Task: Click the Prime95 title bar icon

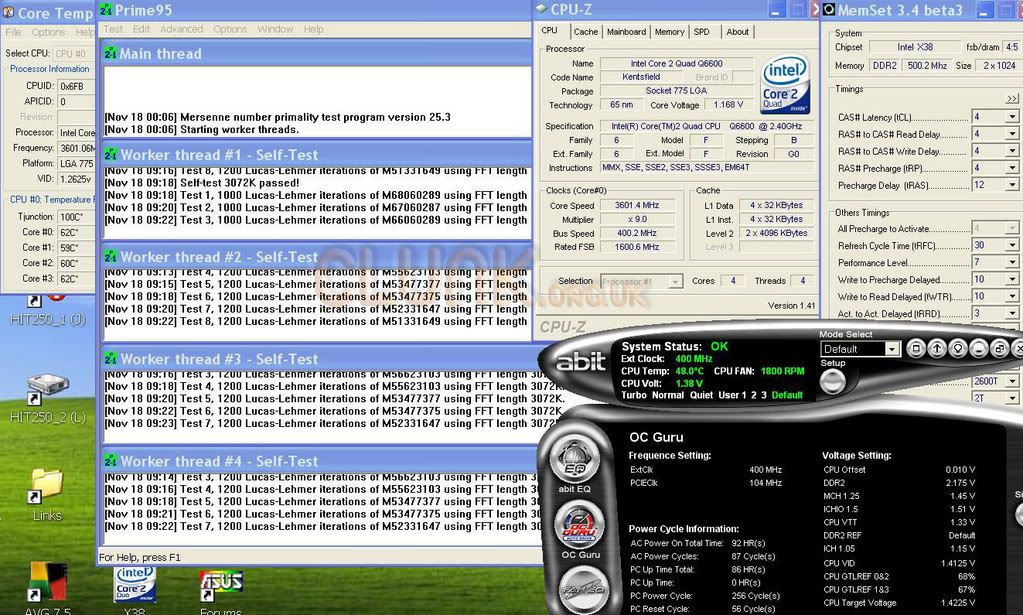Action: (106, 10)
